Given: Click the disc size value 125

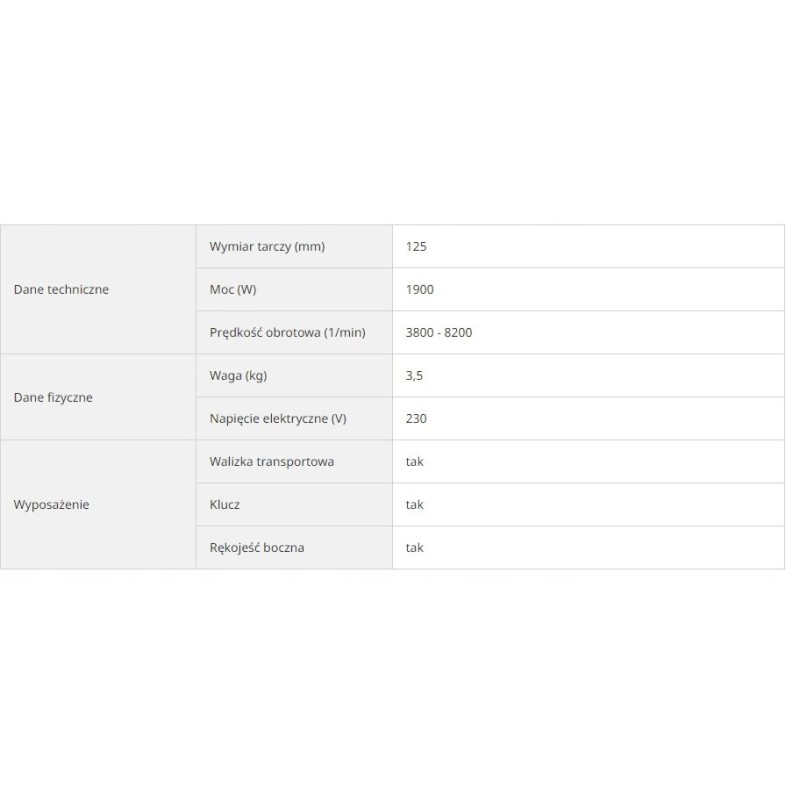Looking at the screenshot, I should (x=416, y=246).
